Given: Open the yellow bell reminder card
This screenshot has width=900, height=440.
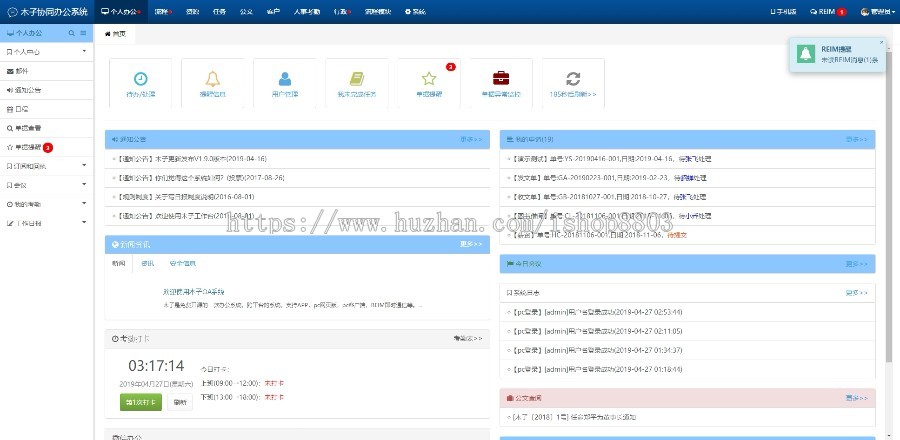Looking at the screenshot, I should coord(212,83).
